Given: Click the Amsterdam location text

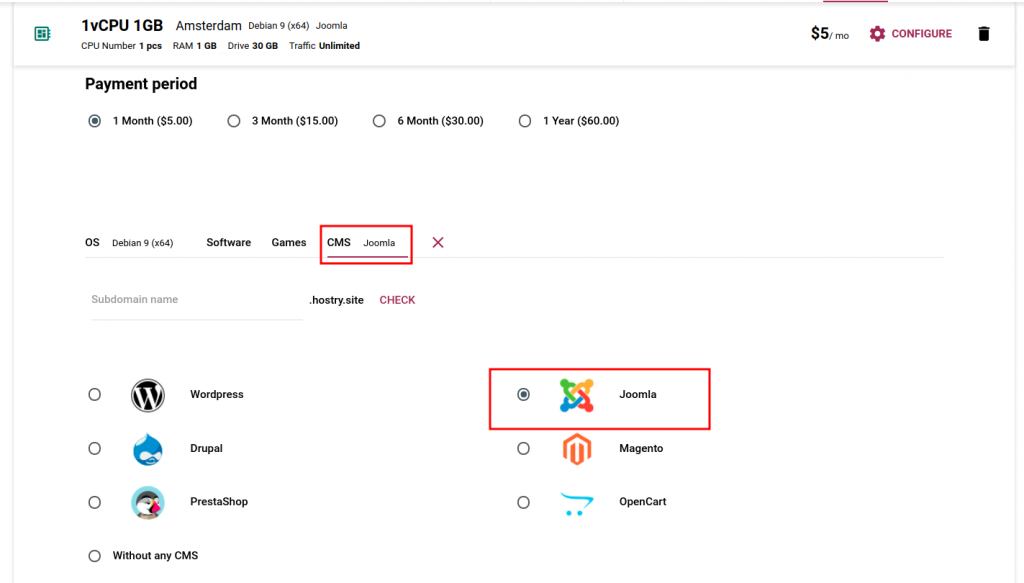Looking at the screenshot, I should pos(208,25).
